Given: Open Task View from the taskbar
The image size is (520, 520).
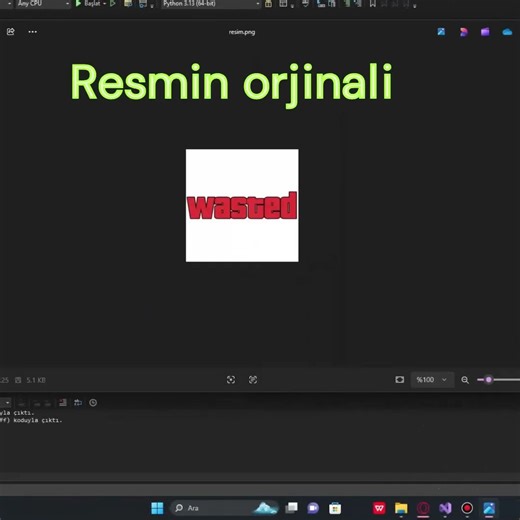Looking at the screenshot, I should tap(292, 508).
